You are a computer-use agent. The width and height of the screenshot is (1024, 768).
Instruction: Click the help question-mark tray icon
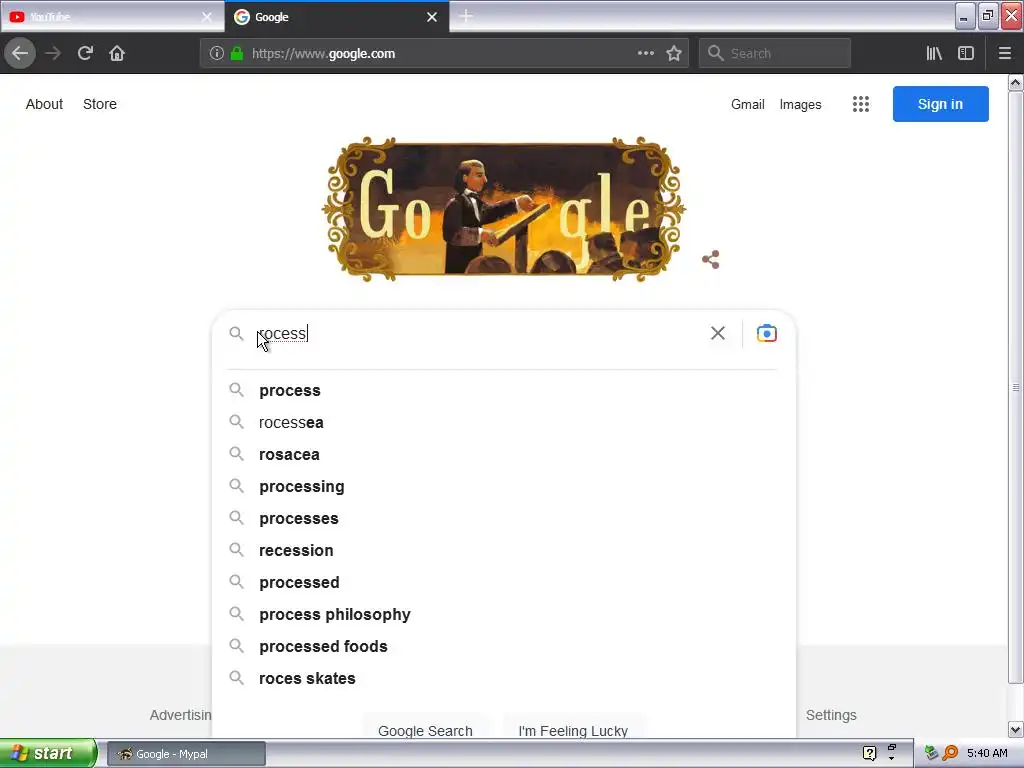(x=869, y=753)
